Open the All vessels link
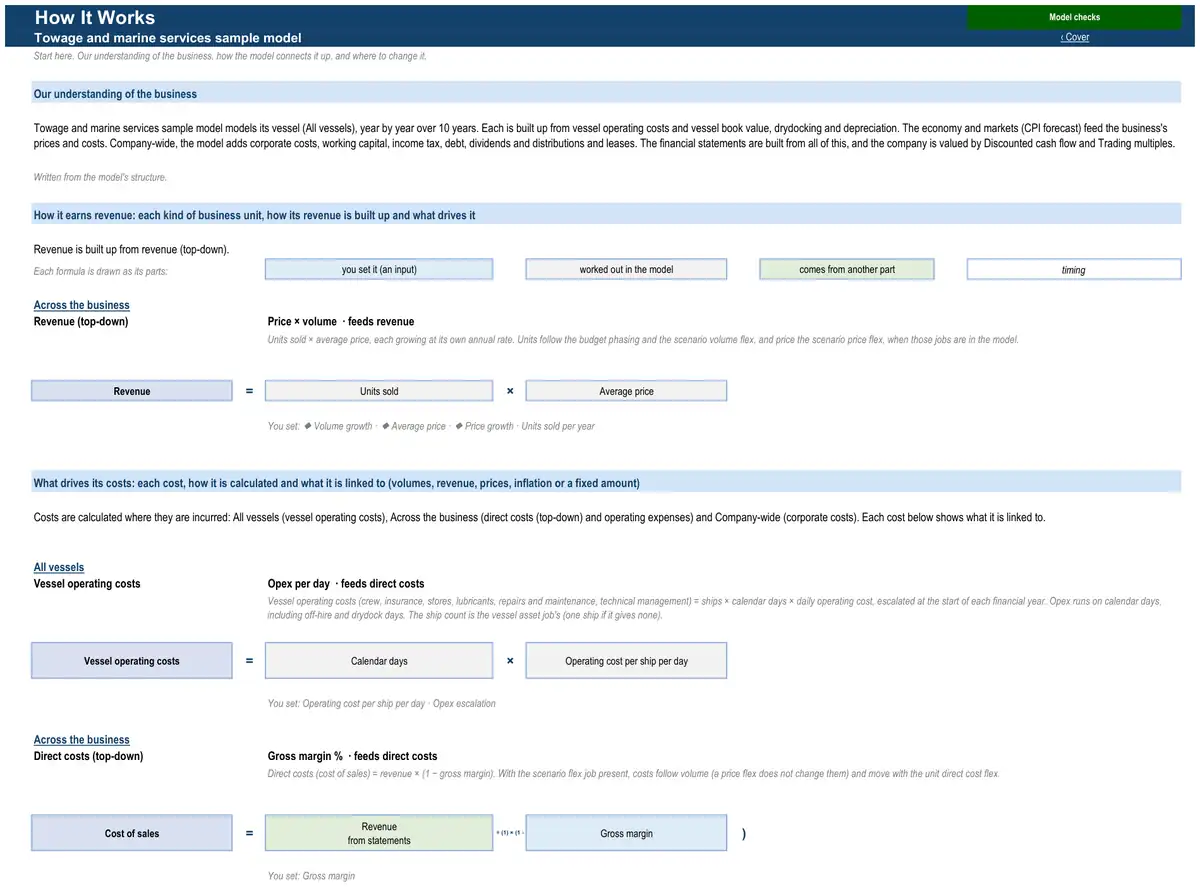Image resolution: width=1200 pixels, height=887 pixels. [x=59, y=567]
